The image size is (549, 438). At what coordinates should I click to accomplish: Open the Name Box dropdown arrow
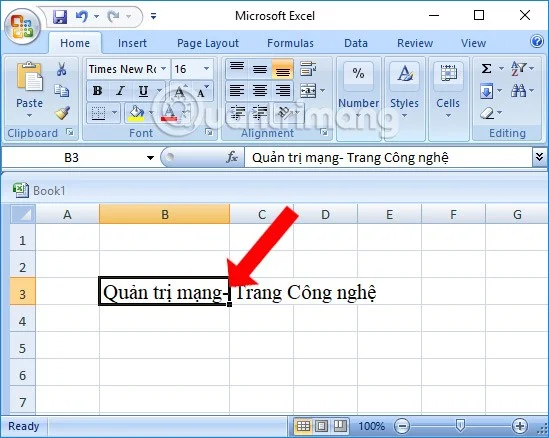click(x=151, y=158)
